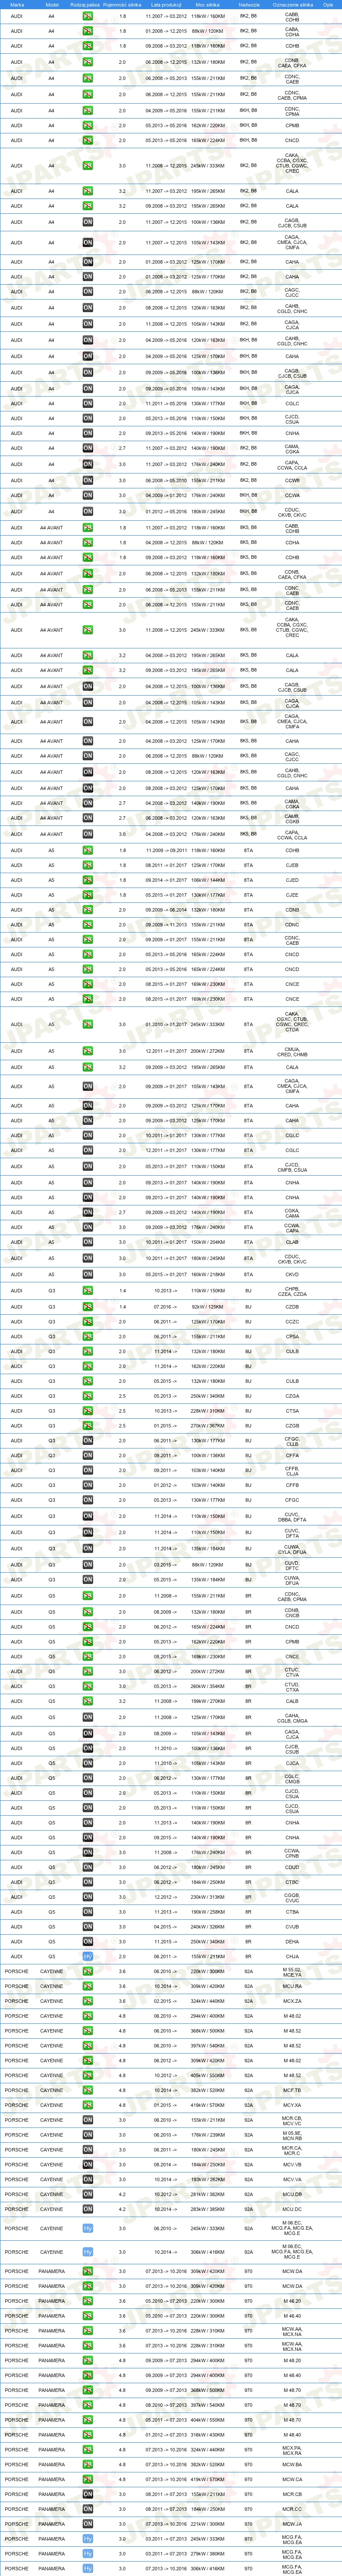The image size is (342, 2576).
Task: Click the diesel ON icon for Porsche Panamera MCW.JA 221kW/300KM
Action: pyautogui.click(x=88, y=2524)
